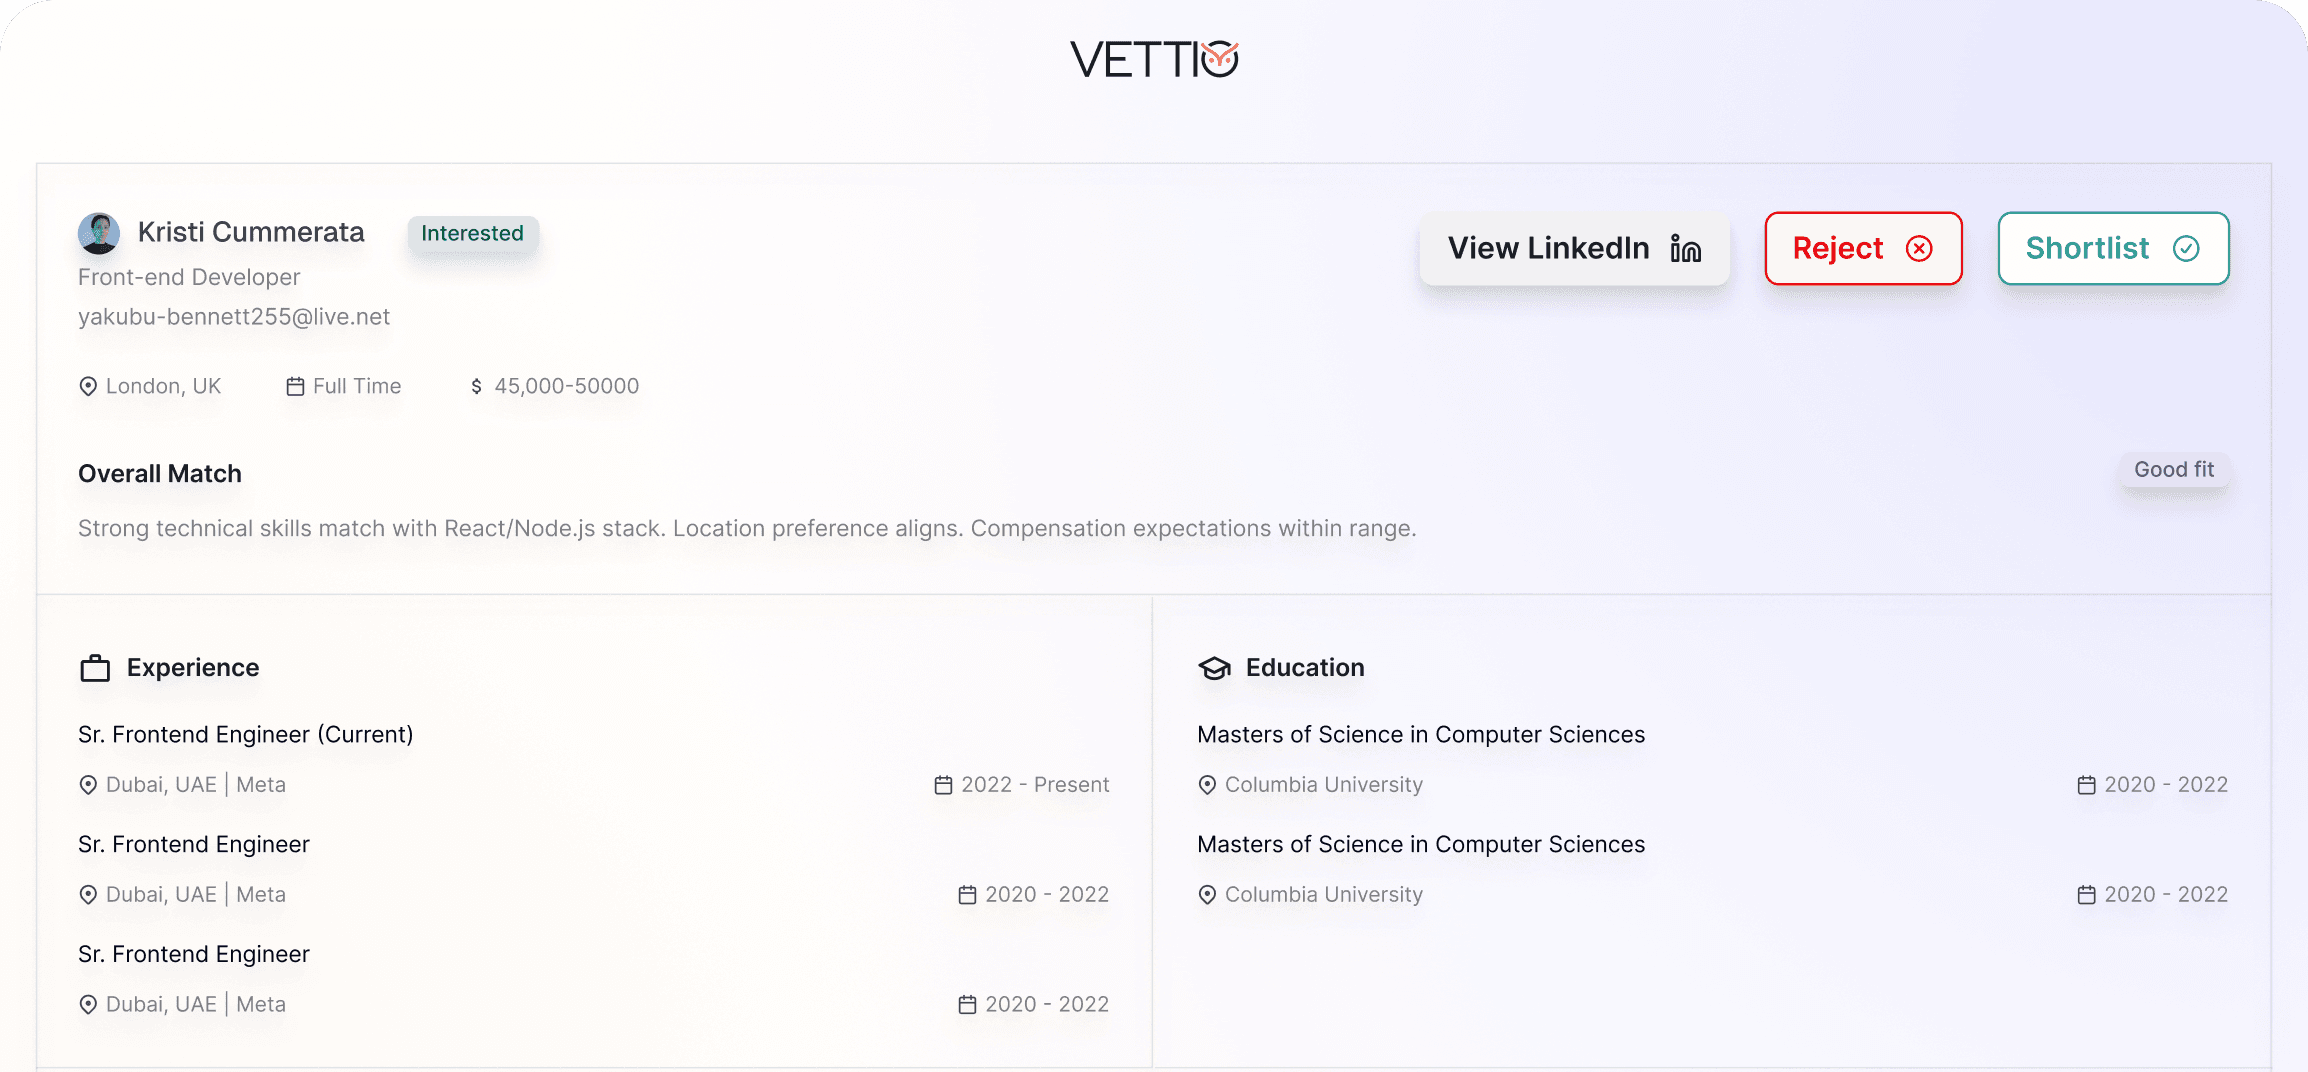Click Kristi Cummerata's profile avatar
The image size is (2308, 1072).
99,233
